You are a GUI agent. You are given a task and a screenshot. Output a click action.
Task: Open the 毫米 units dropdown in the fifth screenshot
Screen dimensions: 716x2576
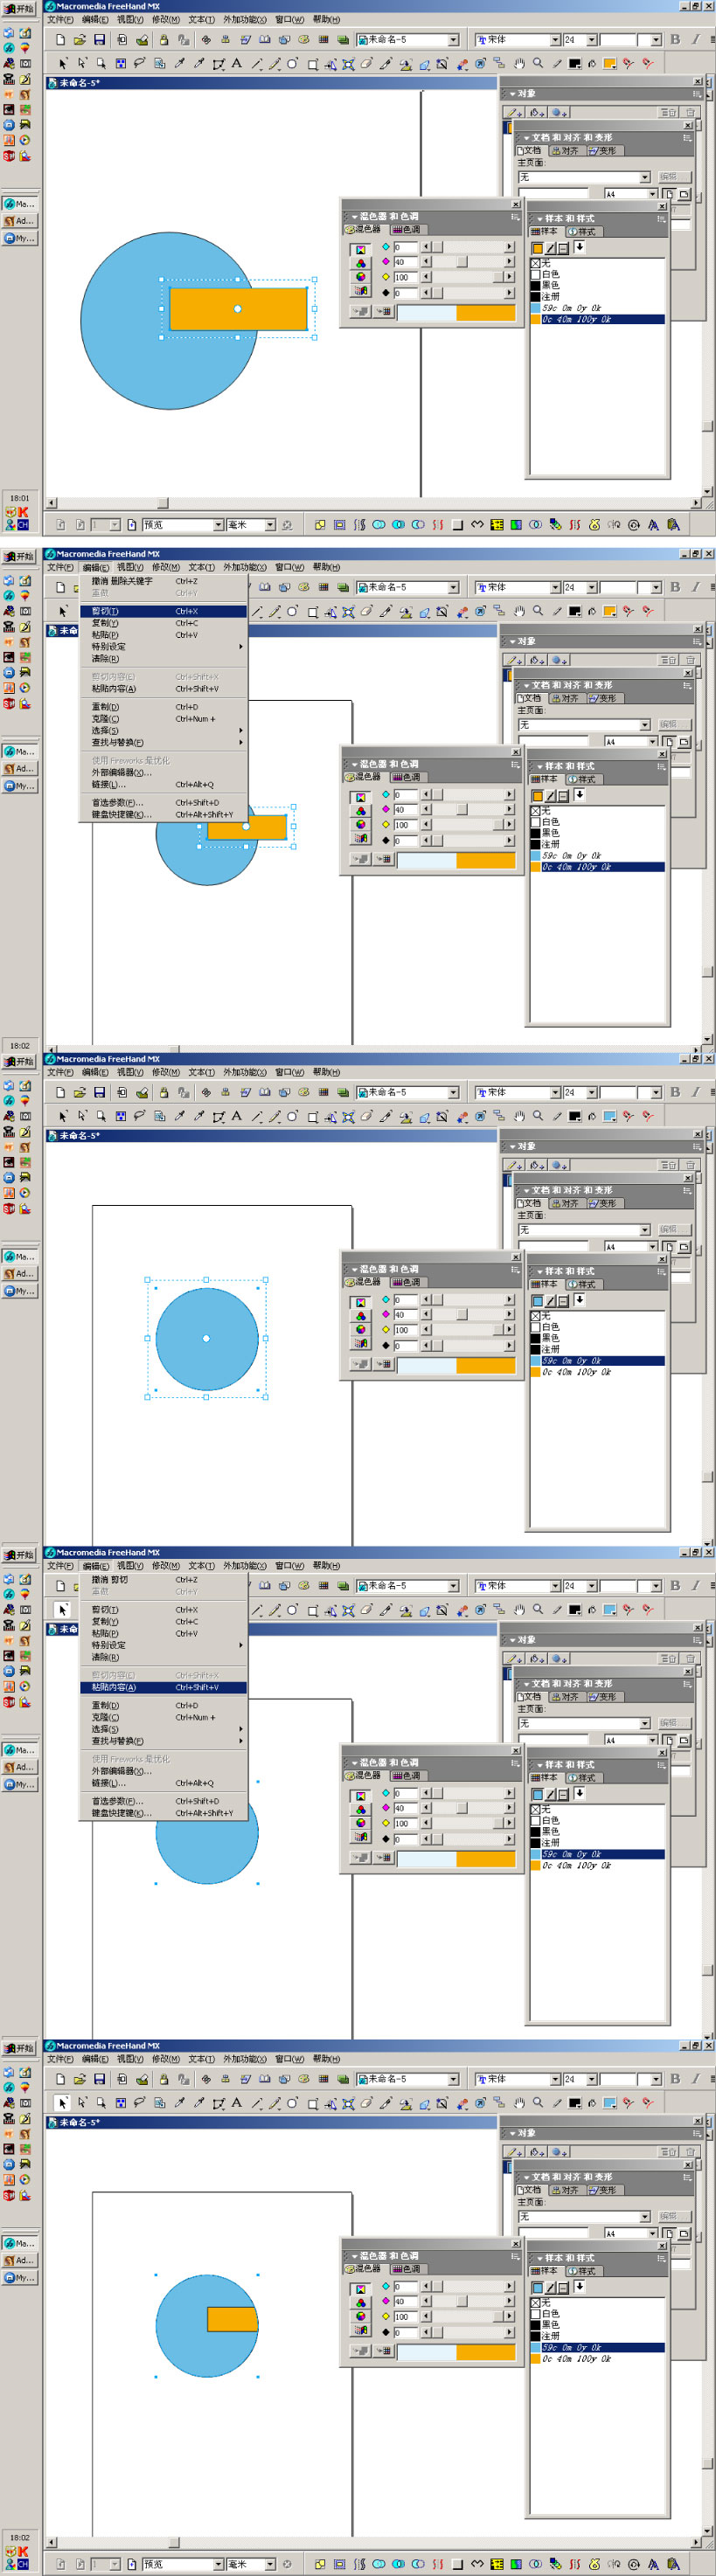point(270,2565)
